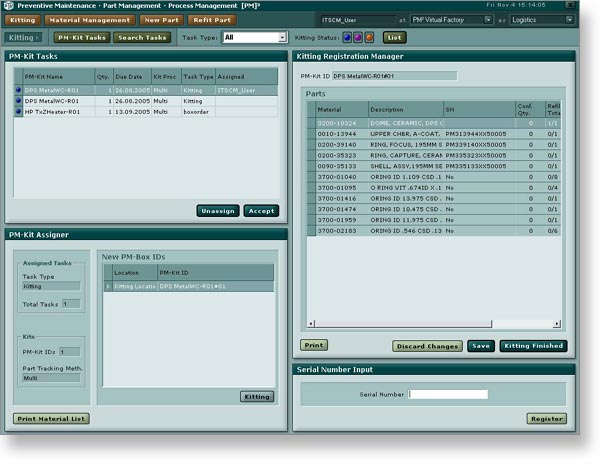The width and height of the screenshot is (610, 465).
Task: Click the blue kitting status indicator
Action: coord(348,37)
